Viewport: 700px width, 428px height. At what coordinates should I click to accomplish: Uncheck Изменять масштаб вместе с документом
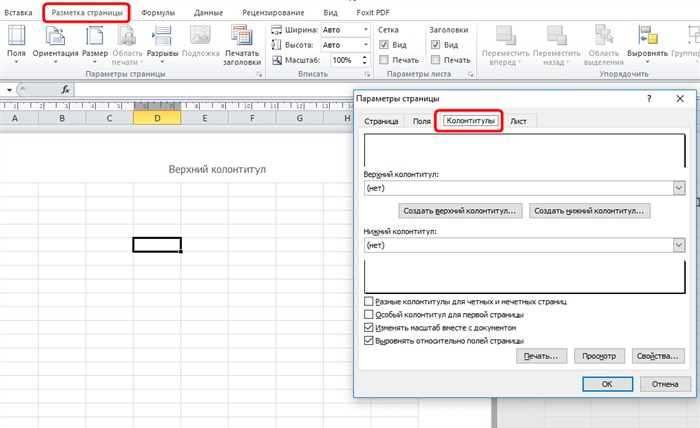click(x=369, y=328)
